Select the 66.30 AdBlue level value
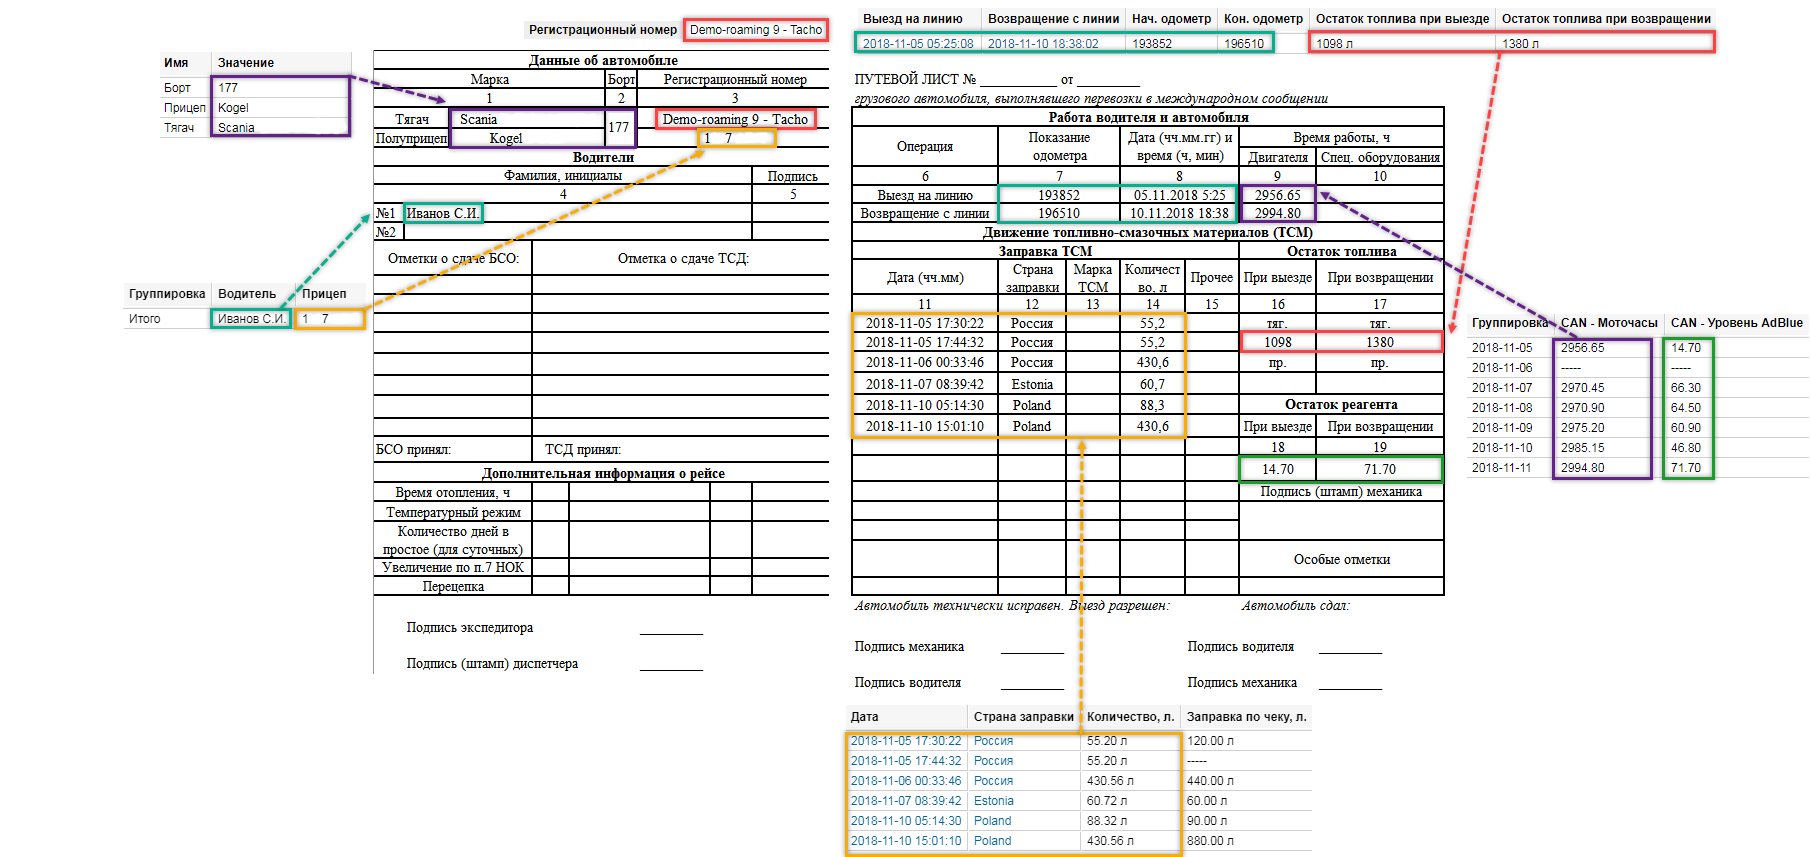The width and height of the screenshot is (1810, 857). (1686, 388)
